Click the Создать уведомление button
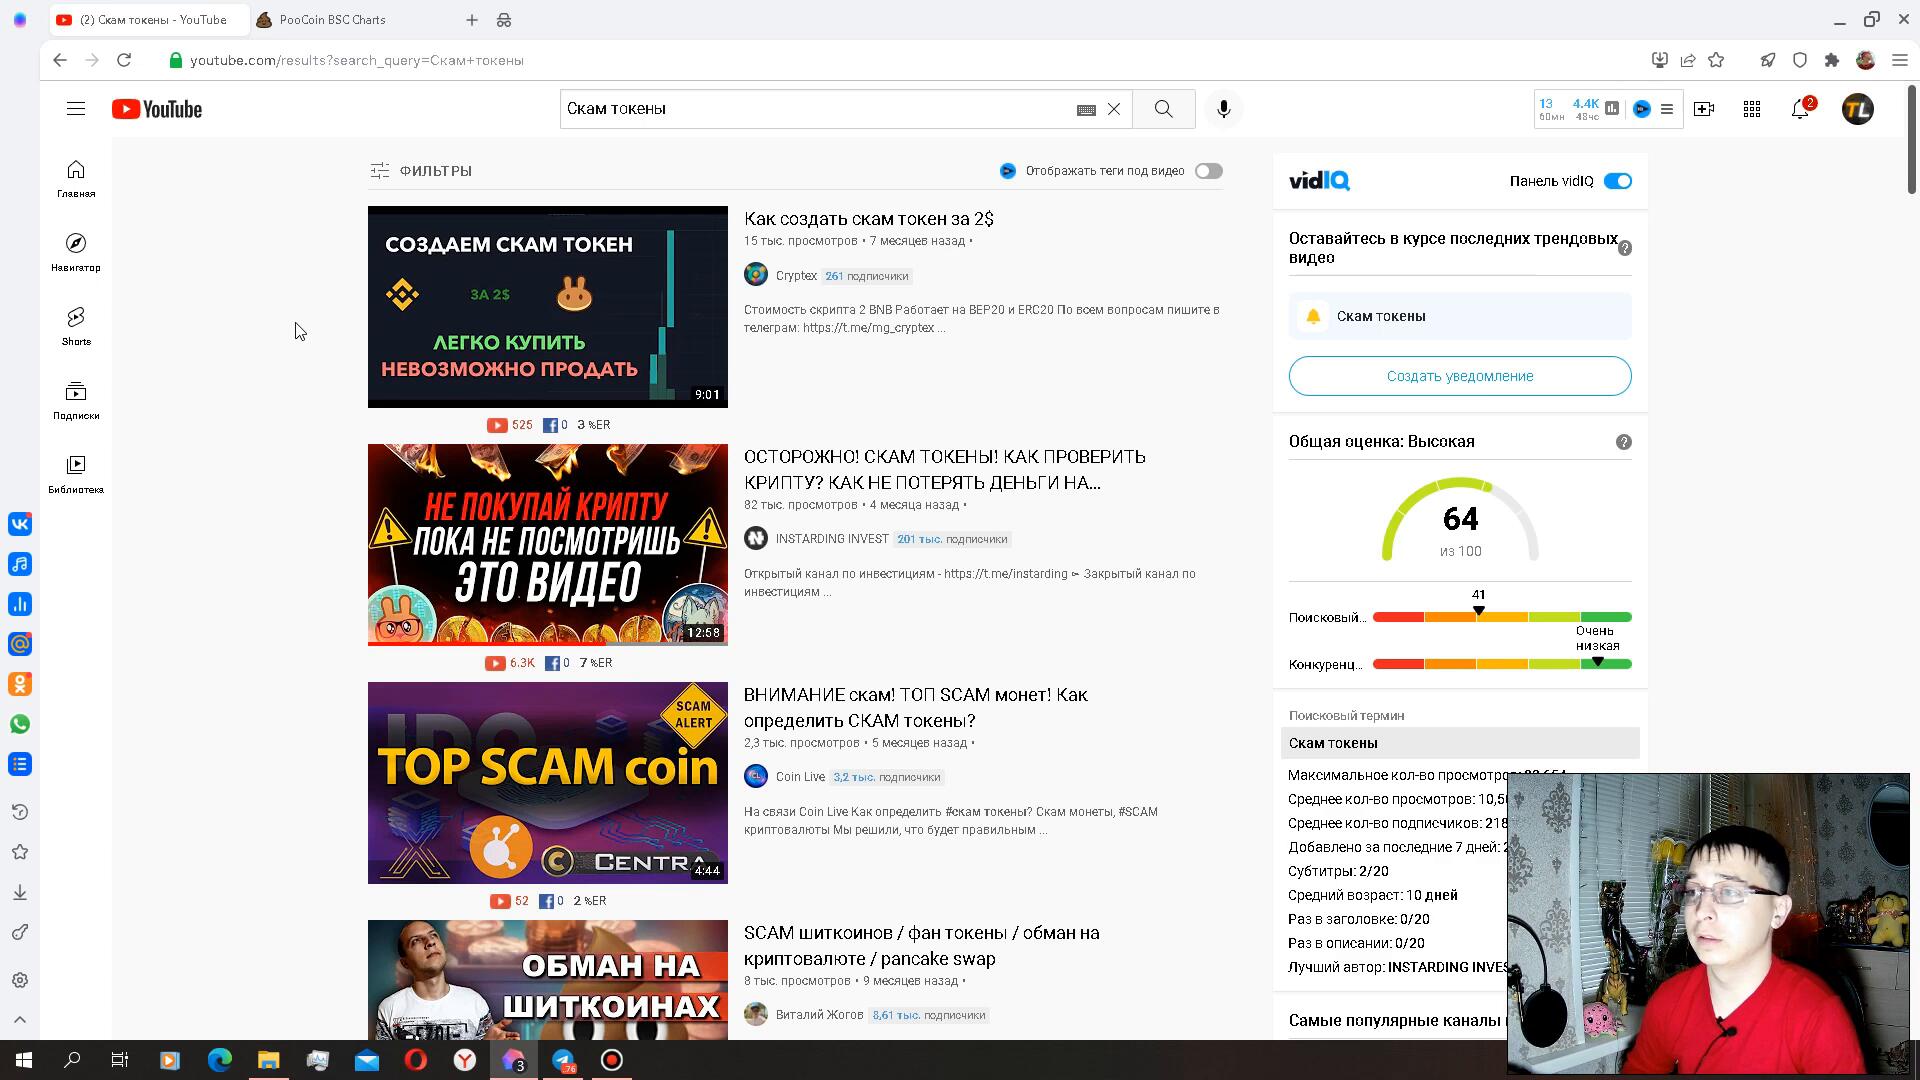 tap(1459, 376)
